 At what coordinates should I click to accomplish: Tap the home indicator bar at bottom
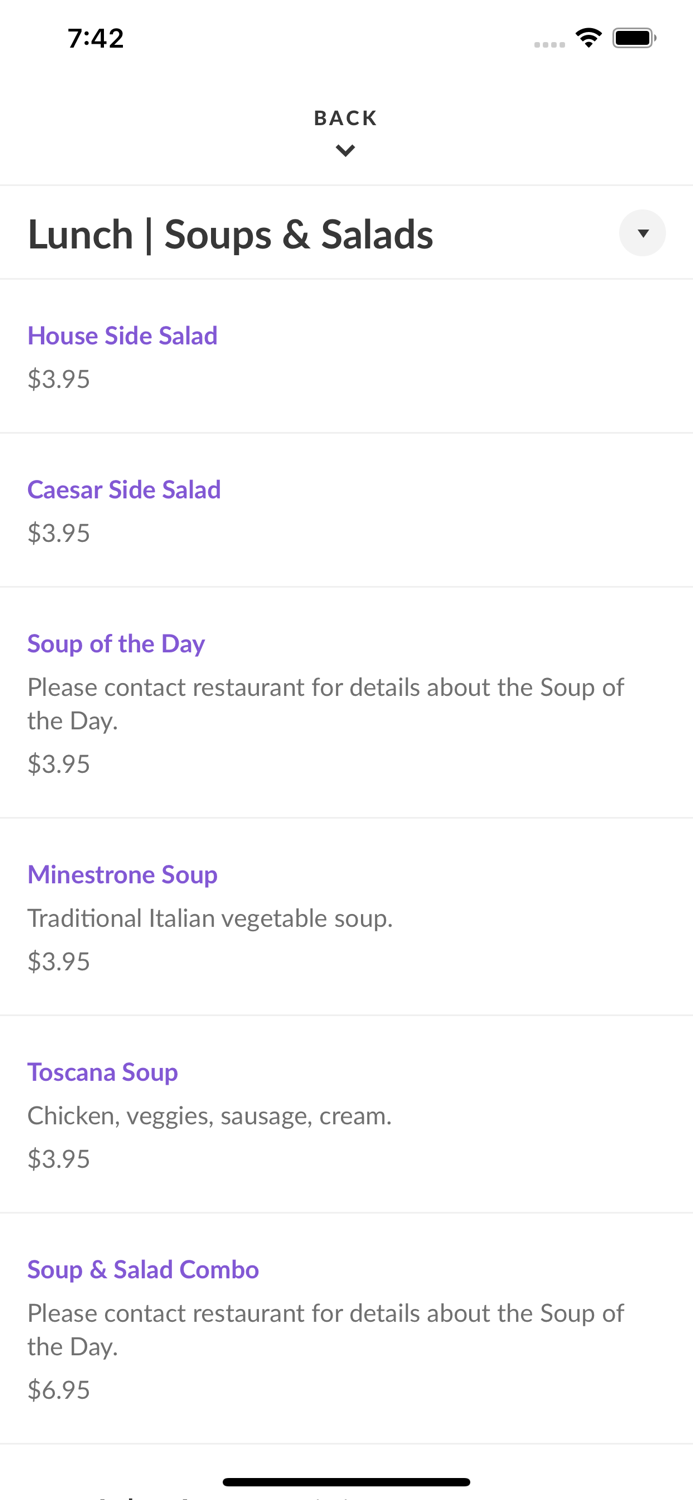point(346,1481)
